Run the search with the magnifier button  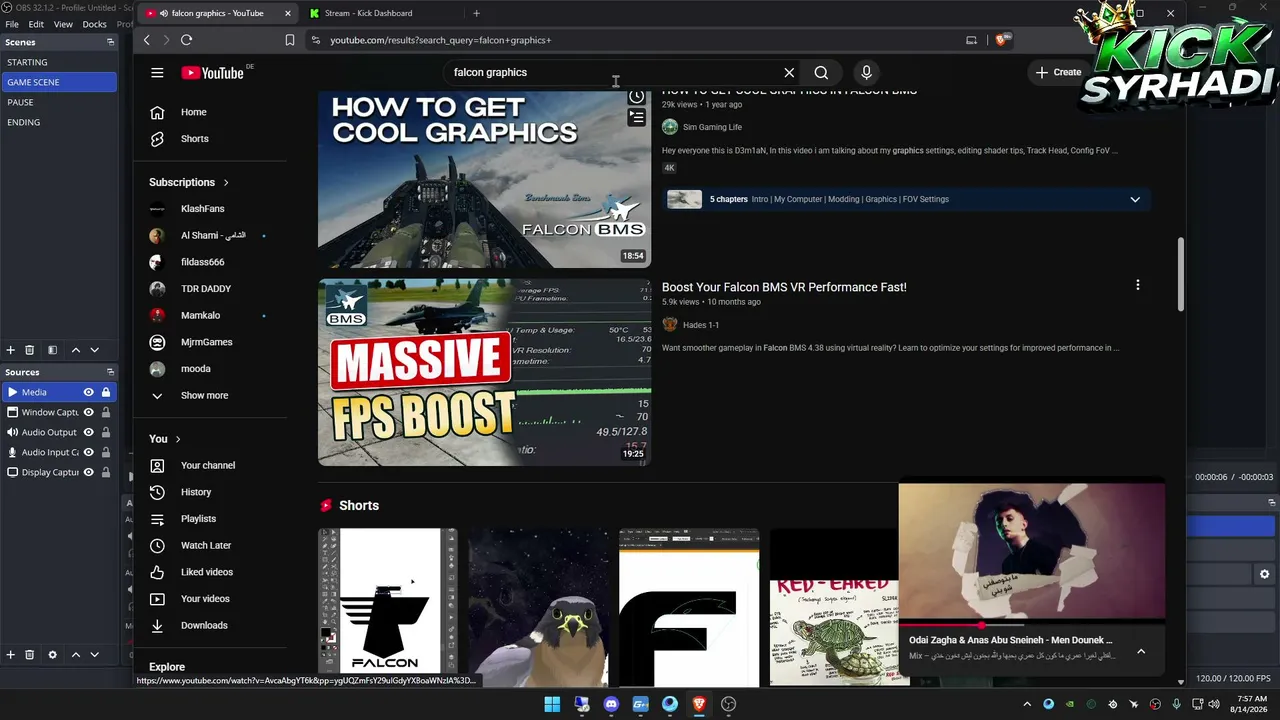[821, 72]
